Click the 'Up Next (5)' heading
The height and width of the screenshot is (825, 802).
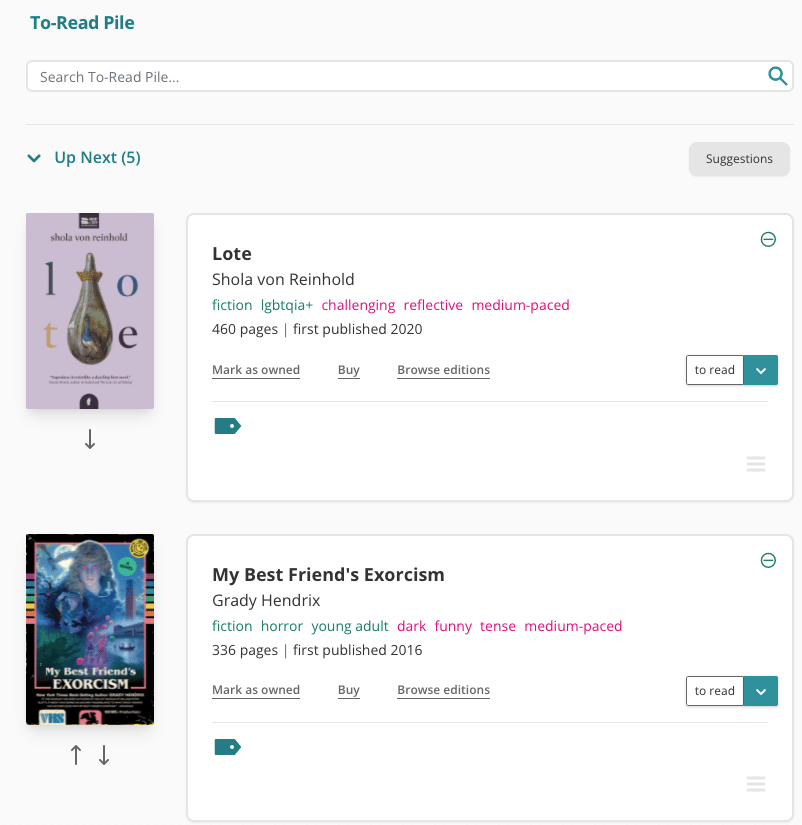click(x=97, y=158)
